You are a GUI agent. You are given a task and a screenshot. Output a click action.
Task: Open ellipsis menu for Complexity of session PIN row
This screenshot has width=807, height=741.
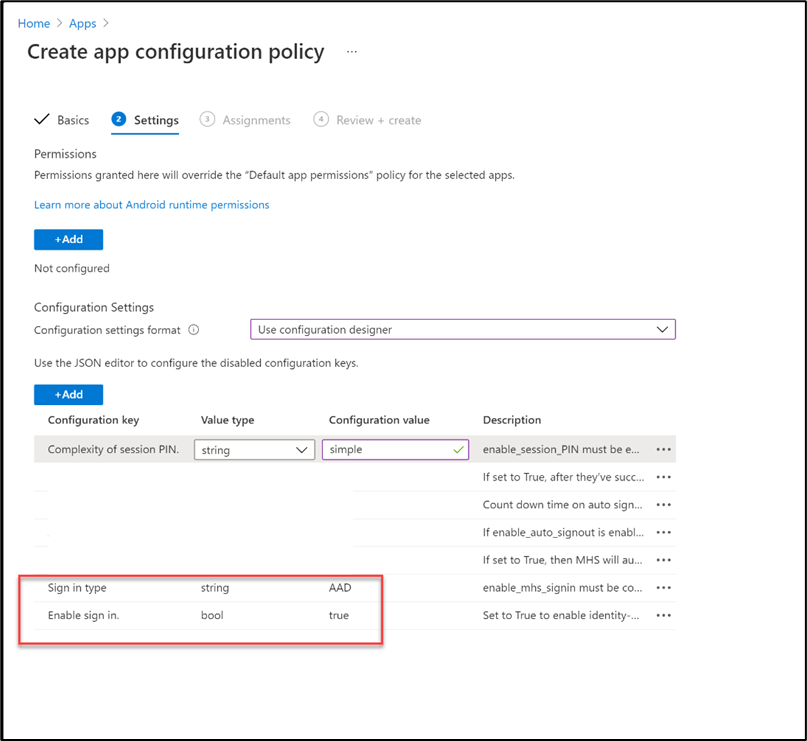pos(663,450)
